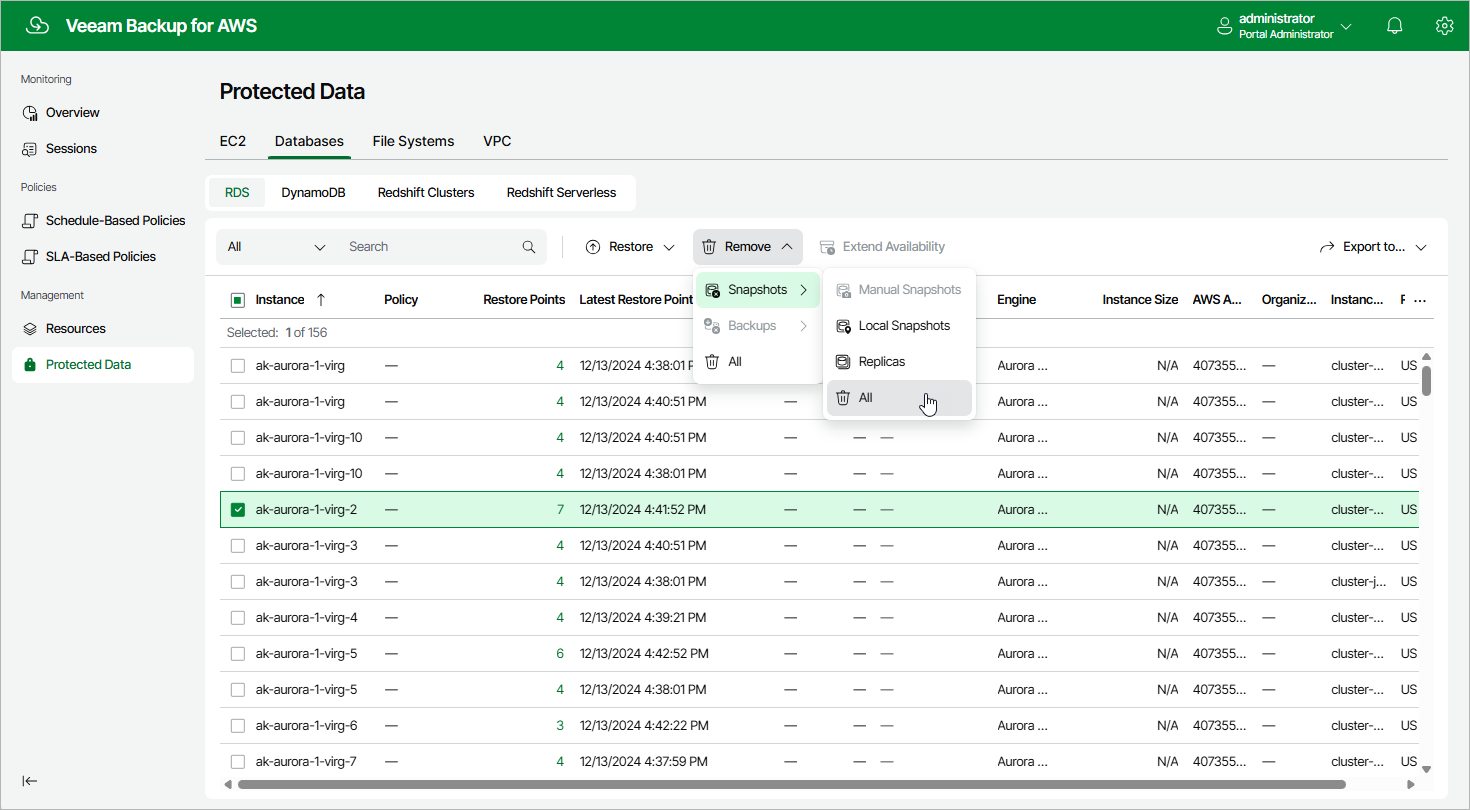Open the All filter dropdown
1470x810 pixels.
(x=277, y=247)
